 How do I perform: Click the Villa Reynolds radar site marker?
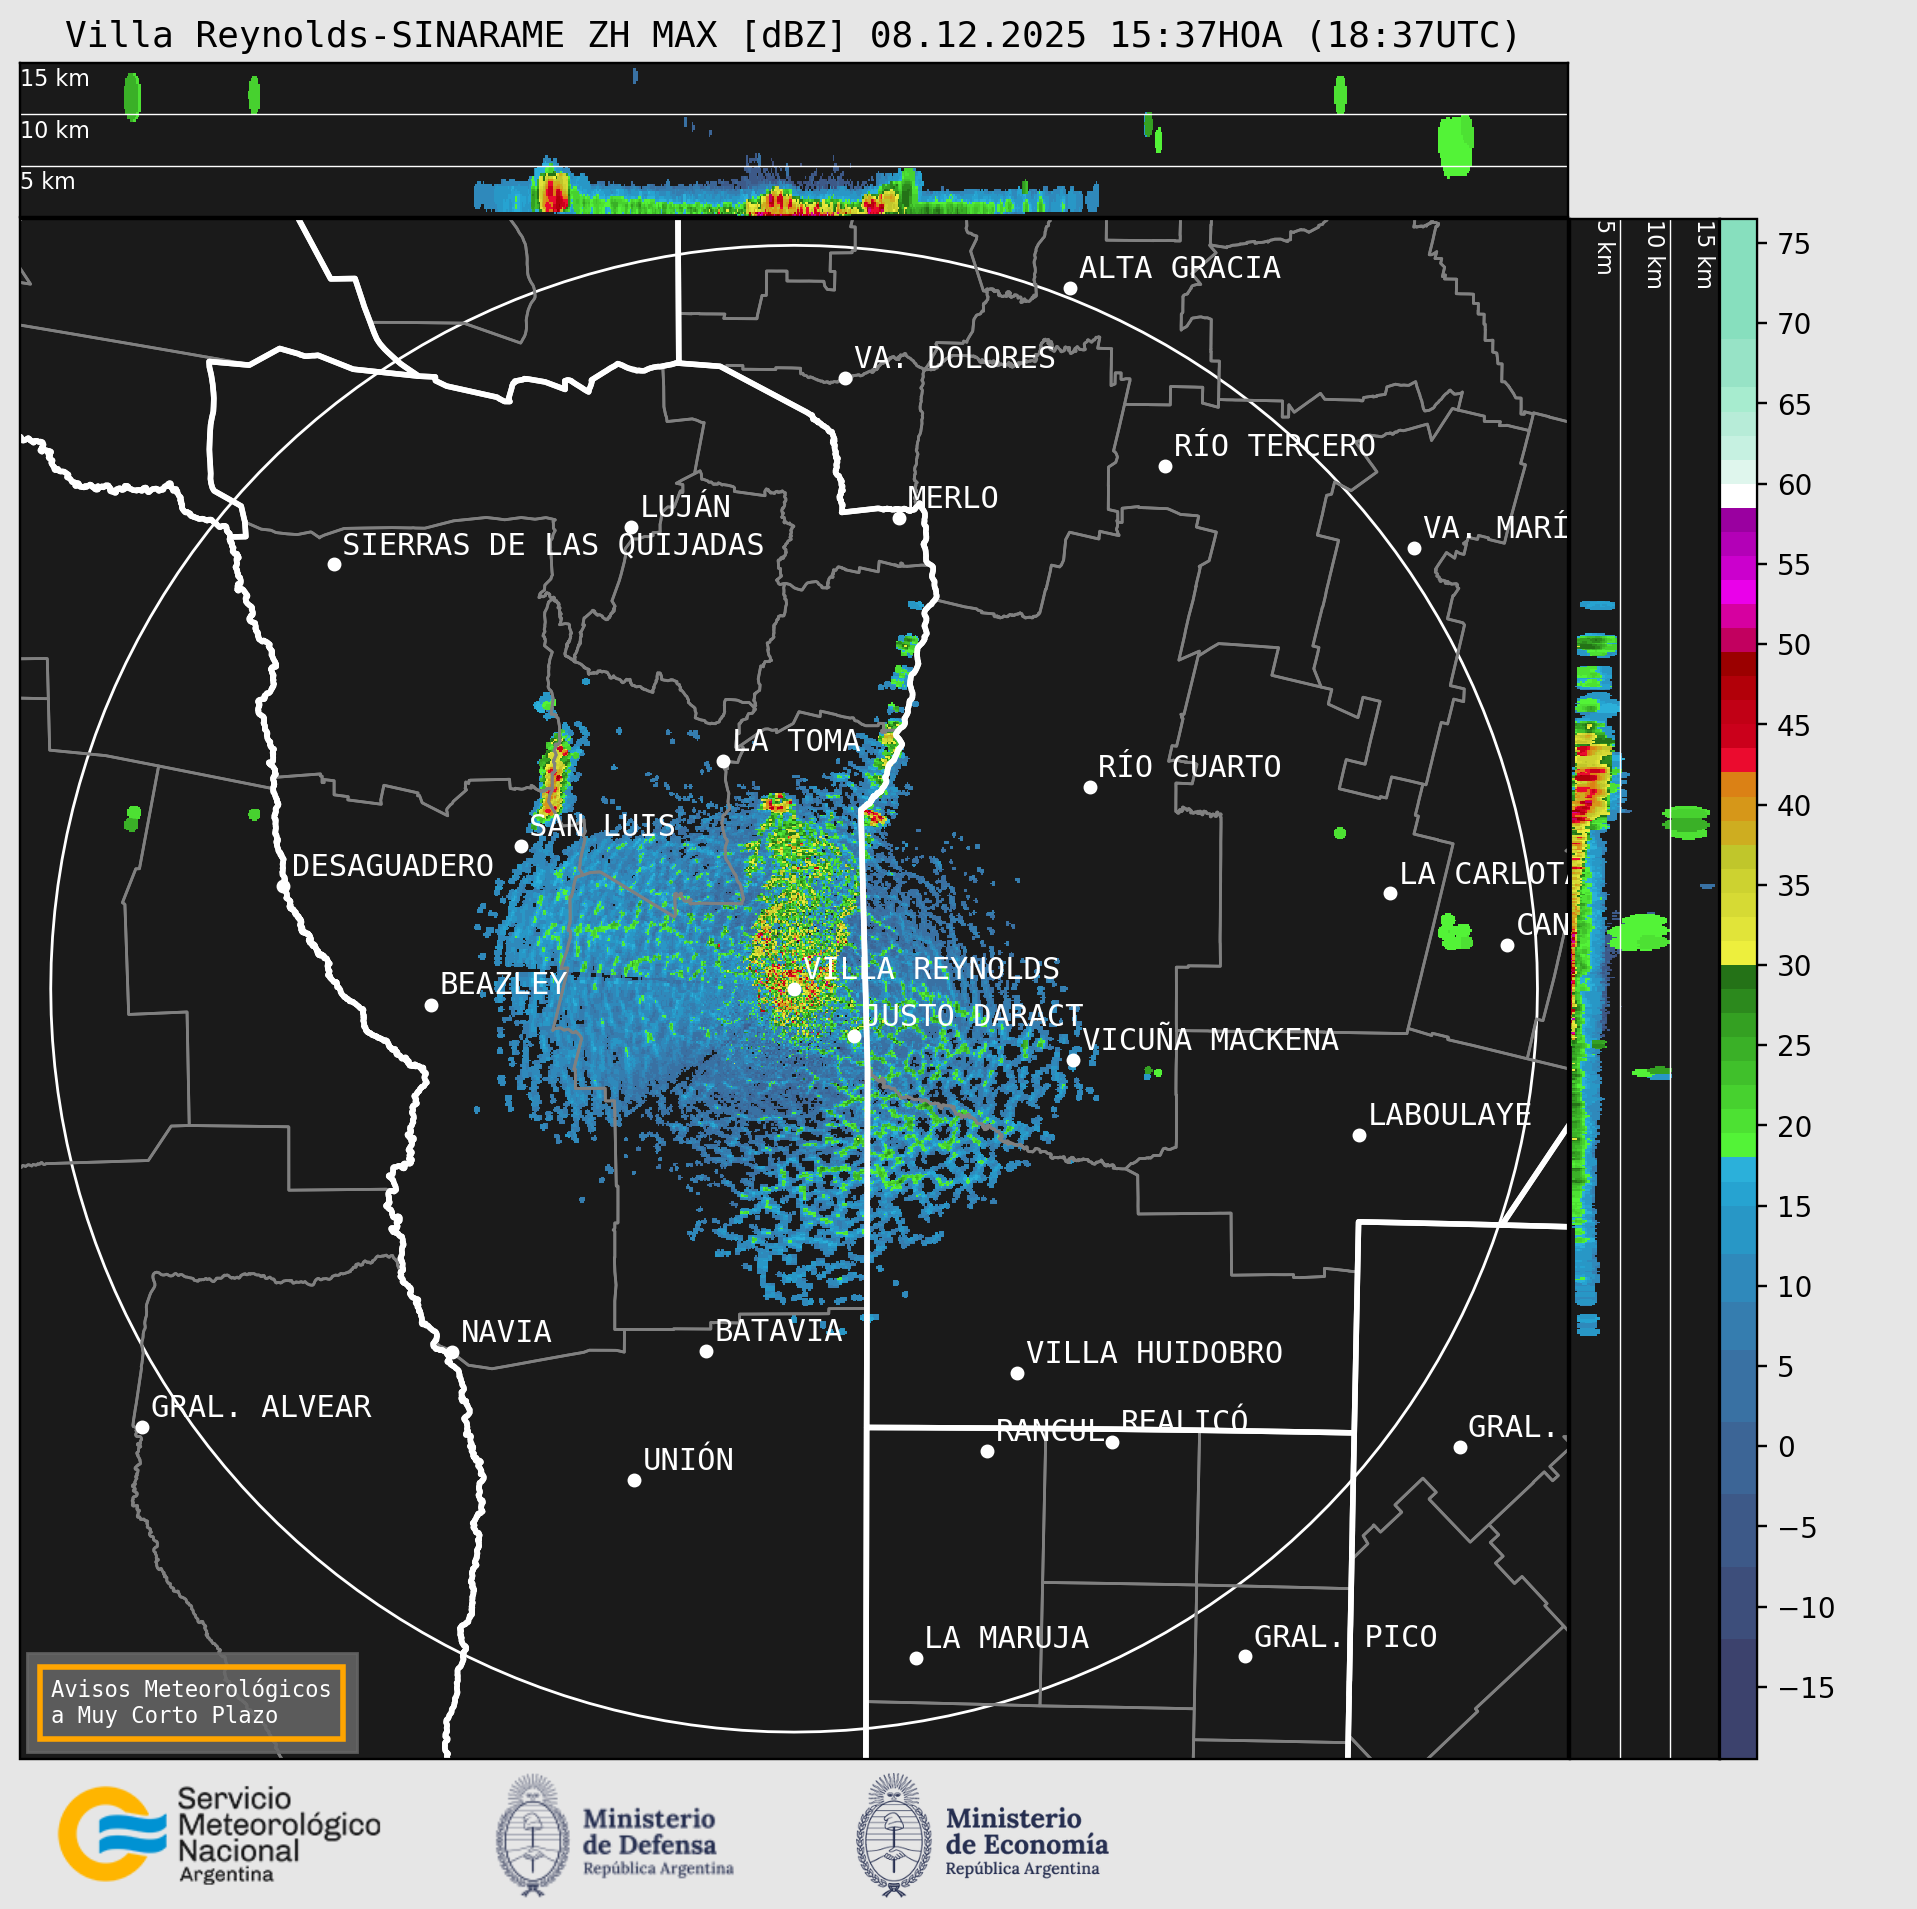794,988
